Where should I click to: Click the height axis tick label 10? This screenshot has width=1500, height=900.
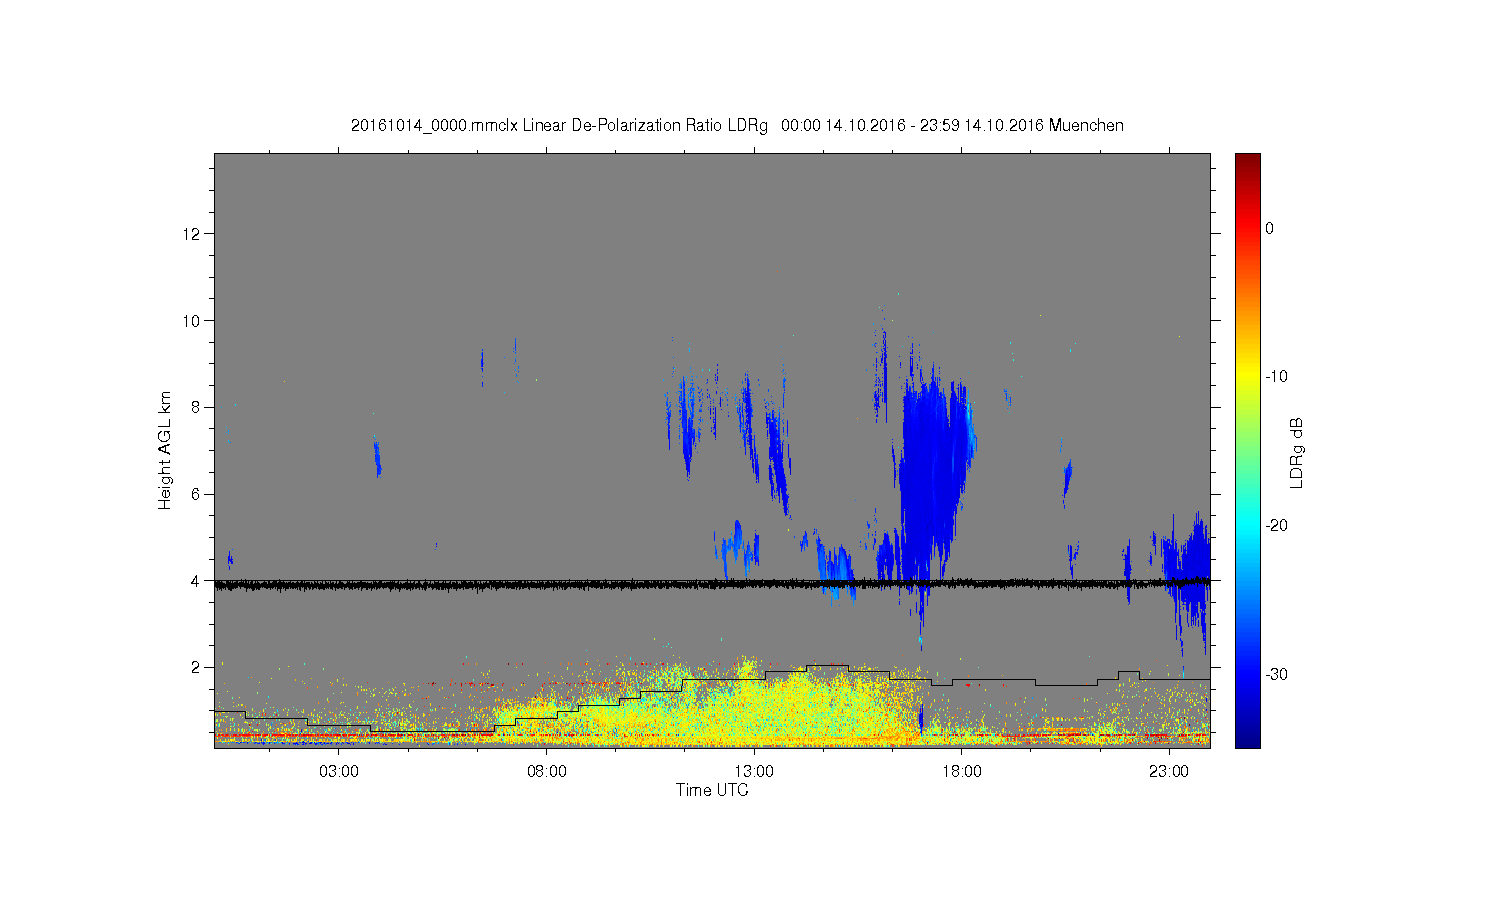pos(193,321)
